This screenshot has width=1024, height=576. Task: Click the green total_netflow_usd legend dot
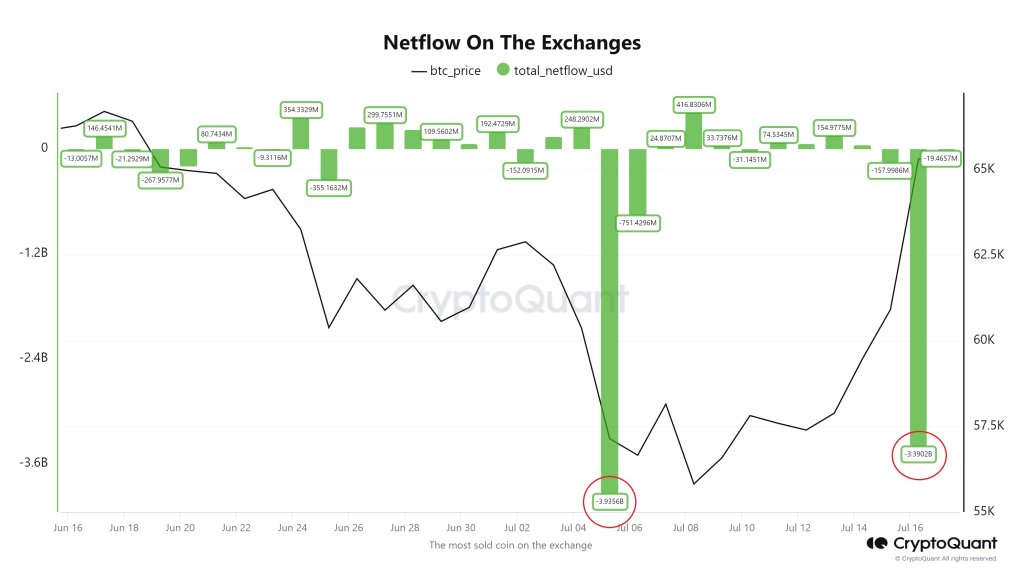pyautogui.click(x=503, y=69)
